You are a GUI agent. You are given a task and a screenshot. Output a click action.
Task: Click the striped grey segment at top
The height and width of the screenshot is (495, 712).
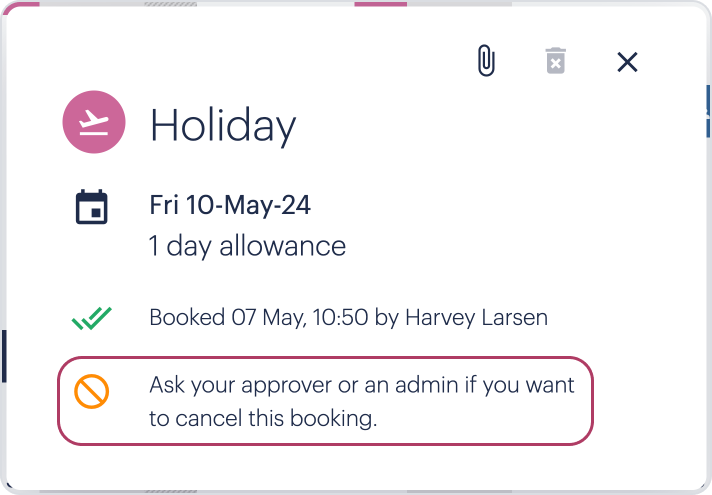click(x=171, y=4)
